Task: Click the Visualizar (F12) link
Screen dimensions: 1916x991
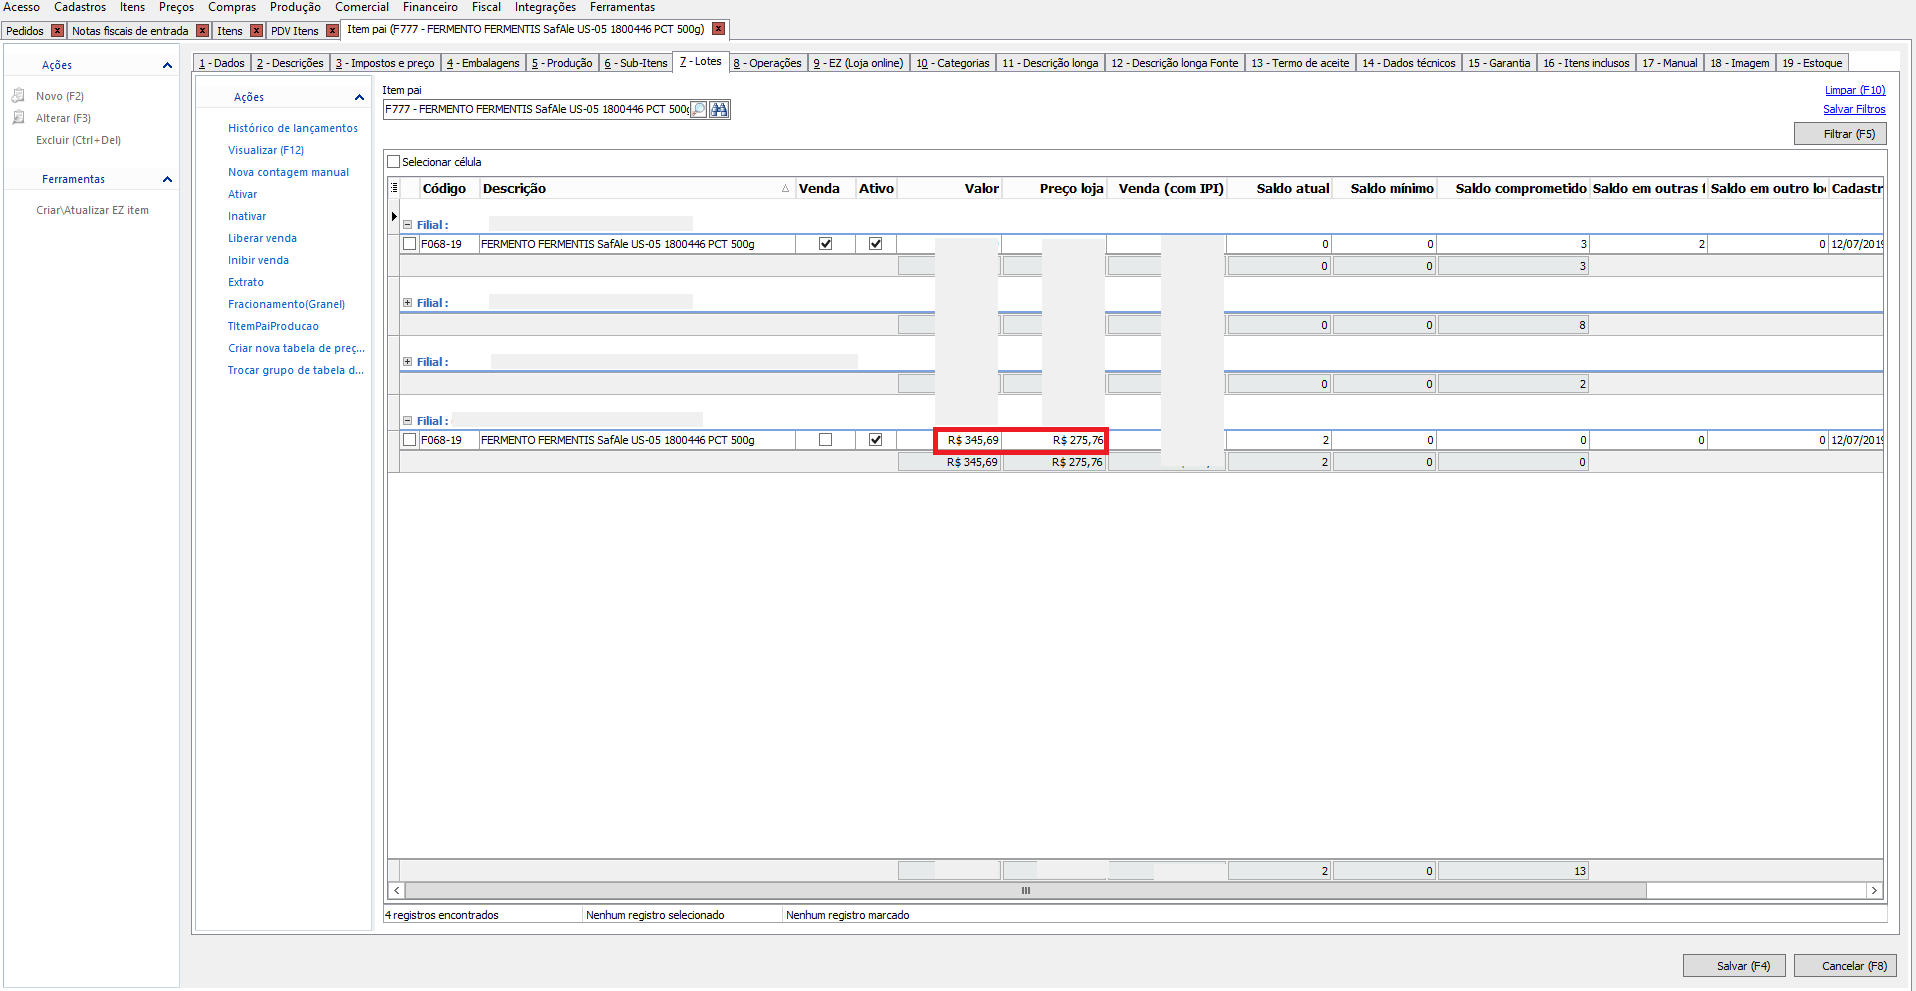Action: pyautogui.click(x=266, y=150)
